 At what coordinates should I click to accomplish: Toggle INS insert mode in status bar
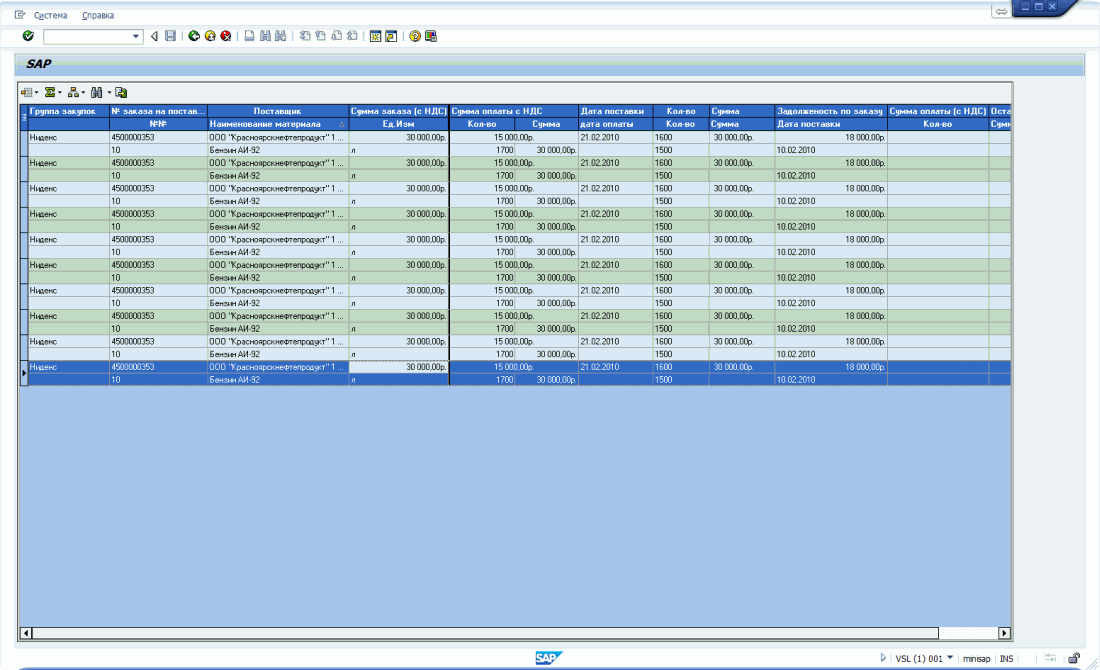[x=1006, y=659]
